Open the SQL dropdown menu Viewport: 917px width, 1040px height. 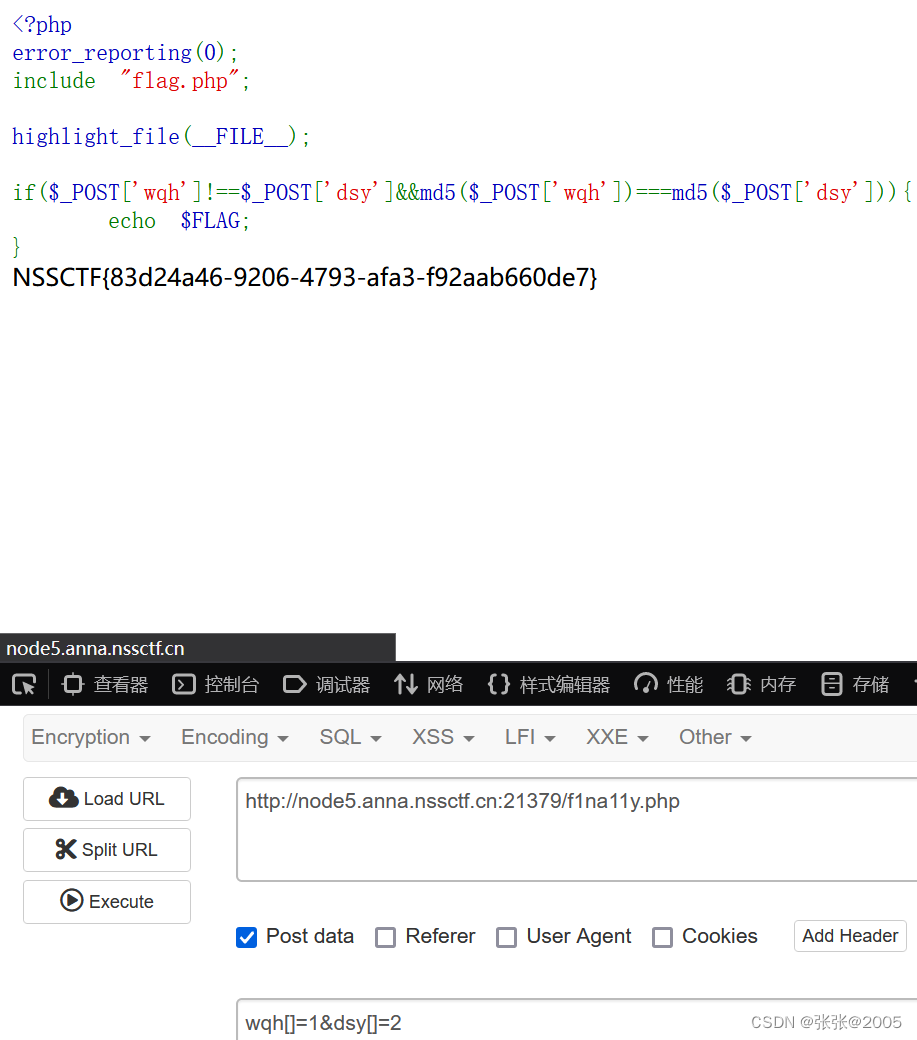pyautogui.click(x=350, y=737)
